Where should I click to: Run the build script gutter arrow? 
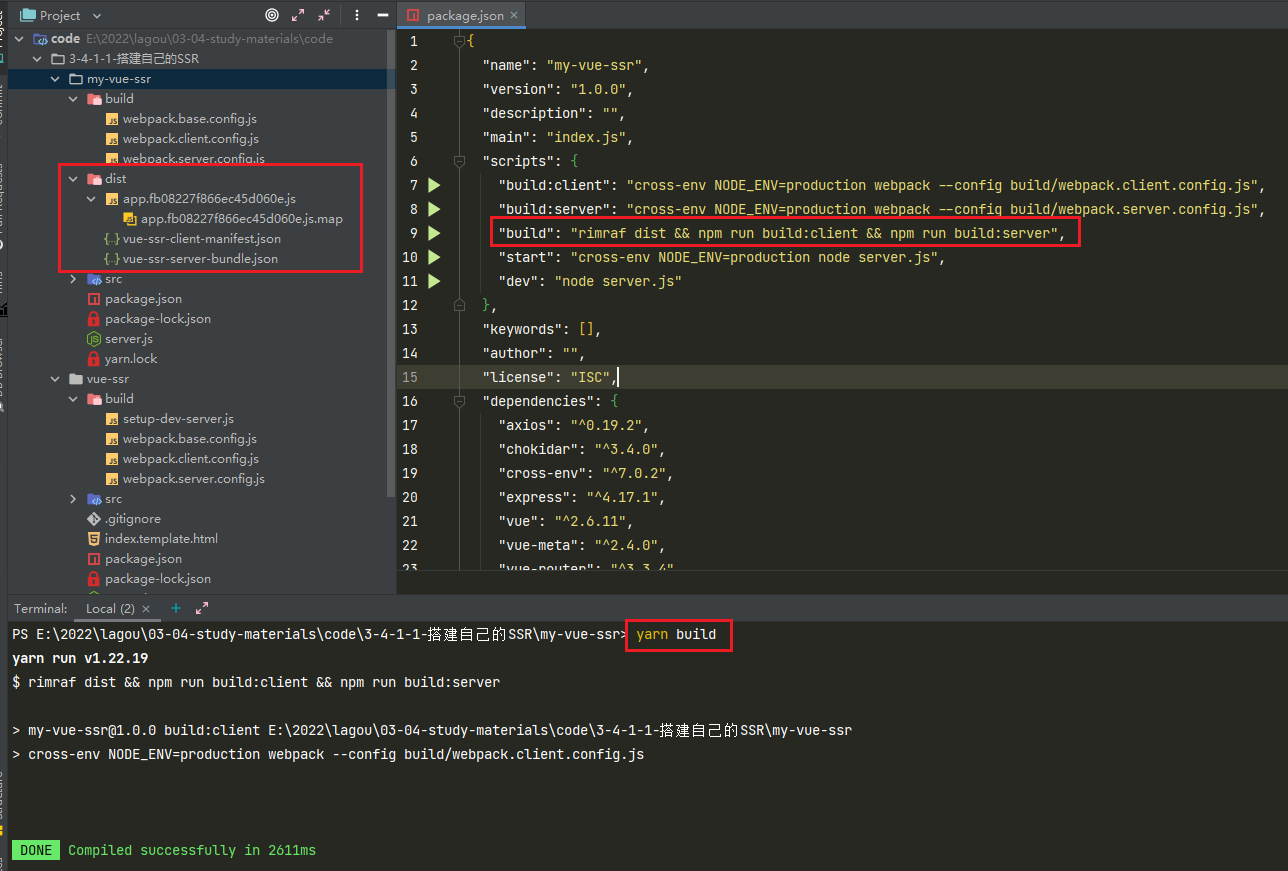tap(434, 233)
